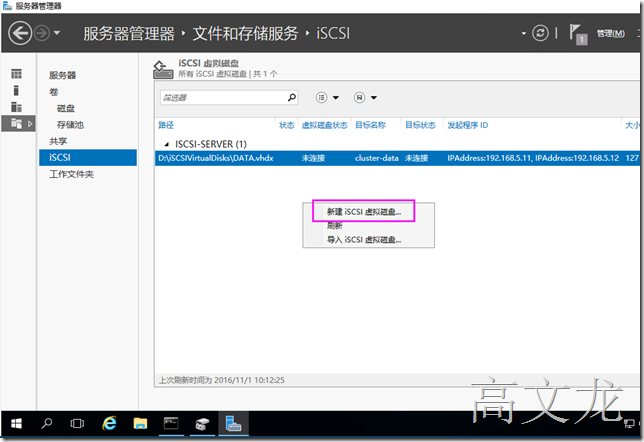Sort by 虚拟磁盘状态 column header
644x442 pixels.
click(324, 125)
